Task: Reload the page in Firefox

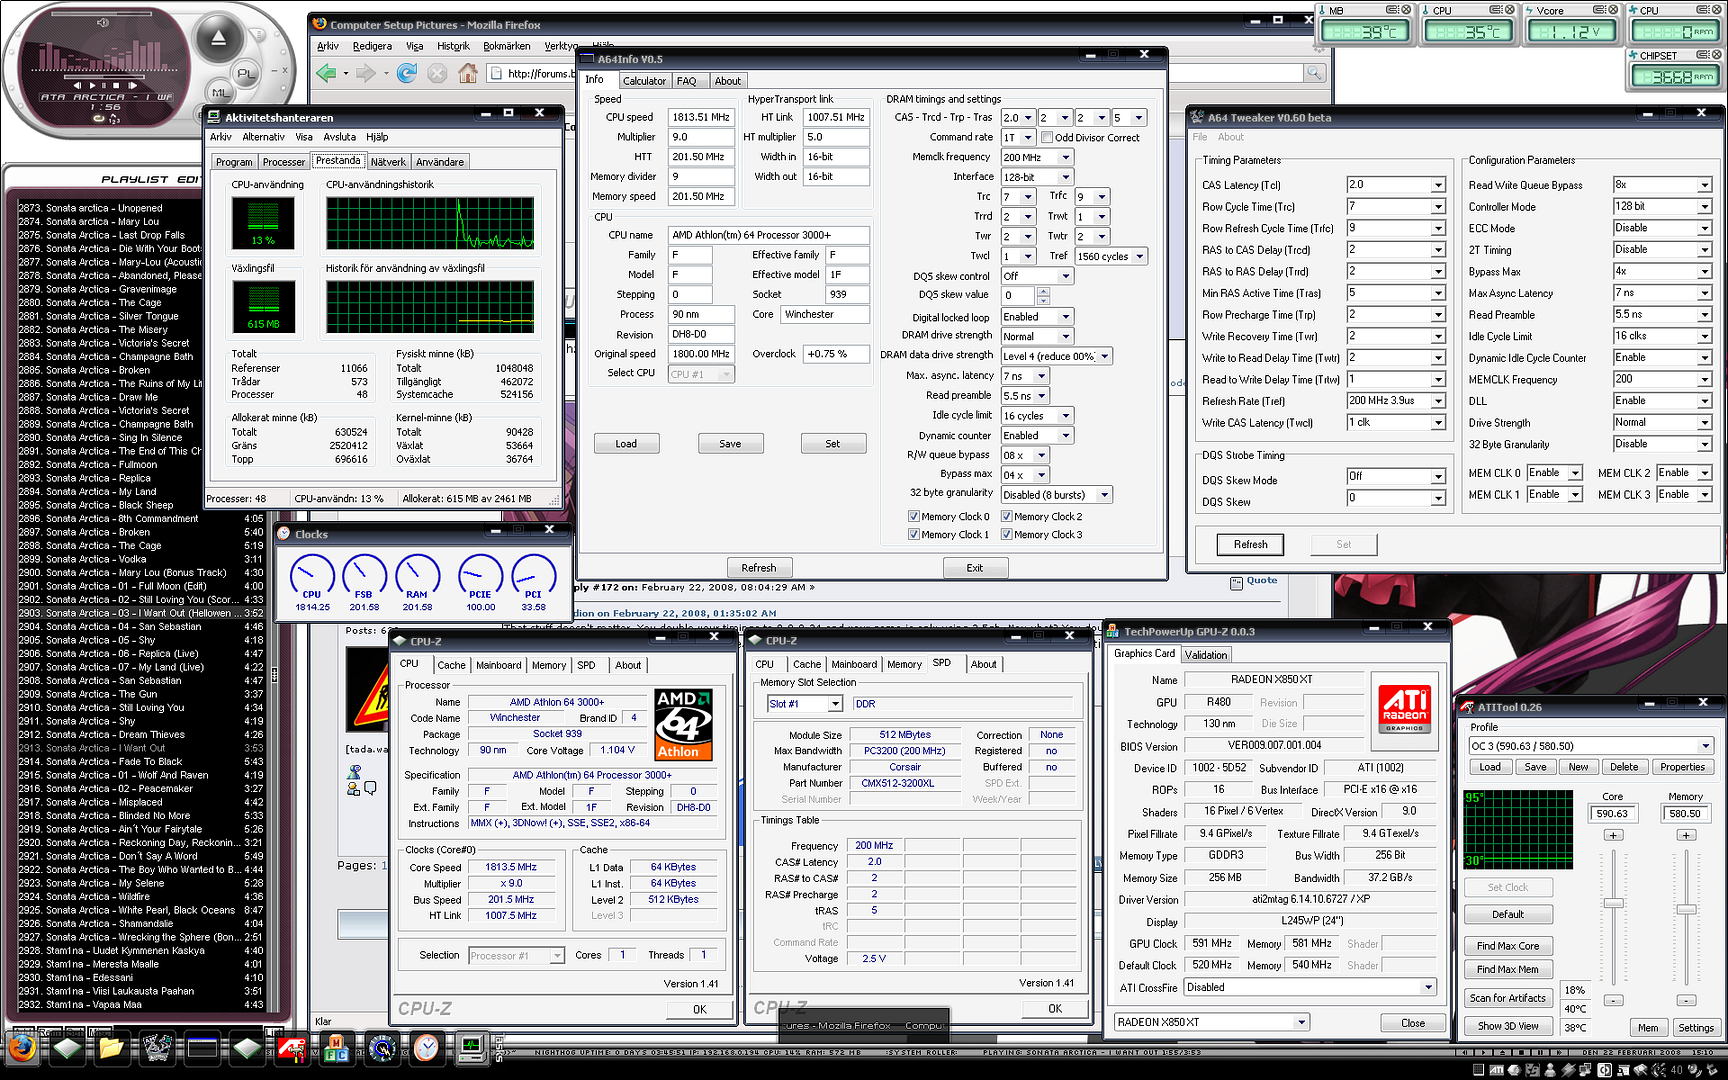Action: click(406, 73)
